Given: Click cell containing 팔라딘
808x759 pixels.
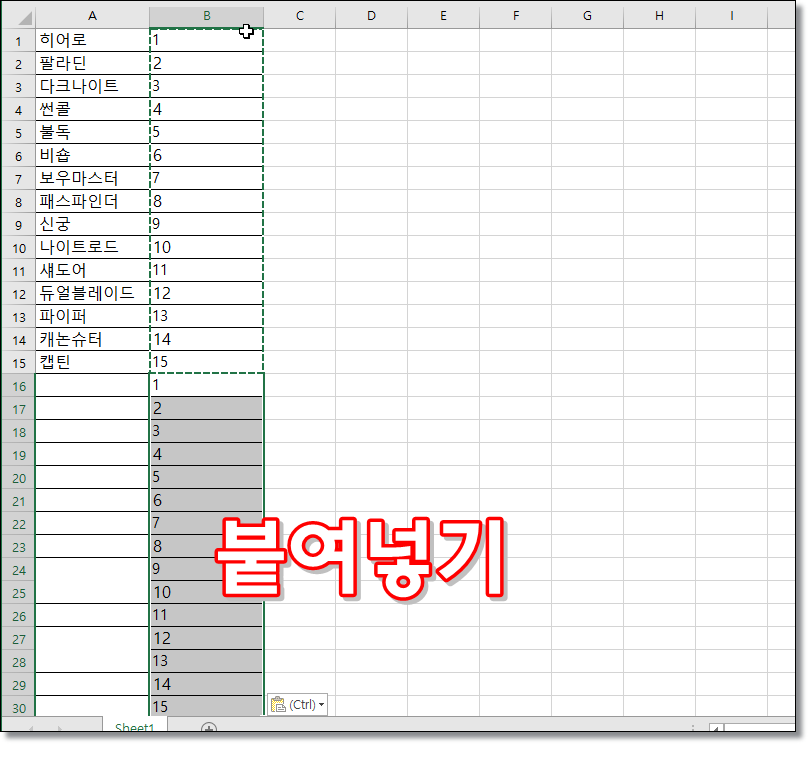Looking at the screenshot, I should click(x=92, y=63).
